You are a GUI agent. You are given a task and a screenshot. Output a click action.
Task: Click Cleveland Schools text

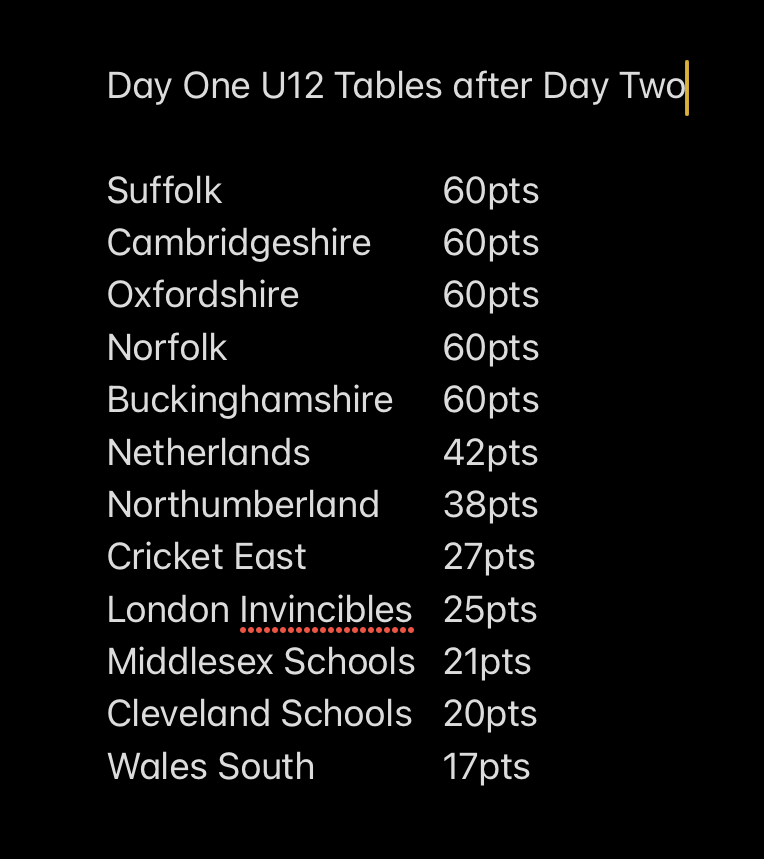pyautogui.click(x=260, y=714)
